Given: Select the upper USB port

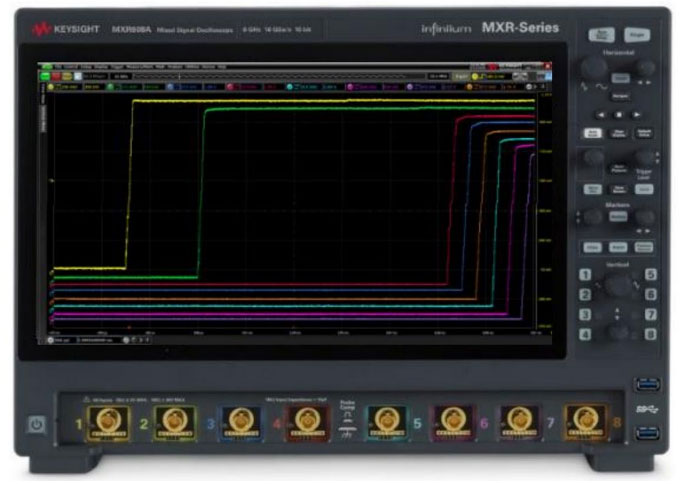Looking at the screenshot, I should tap(647, 384).
